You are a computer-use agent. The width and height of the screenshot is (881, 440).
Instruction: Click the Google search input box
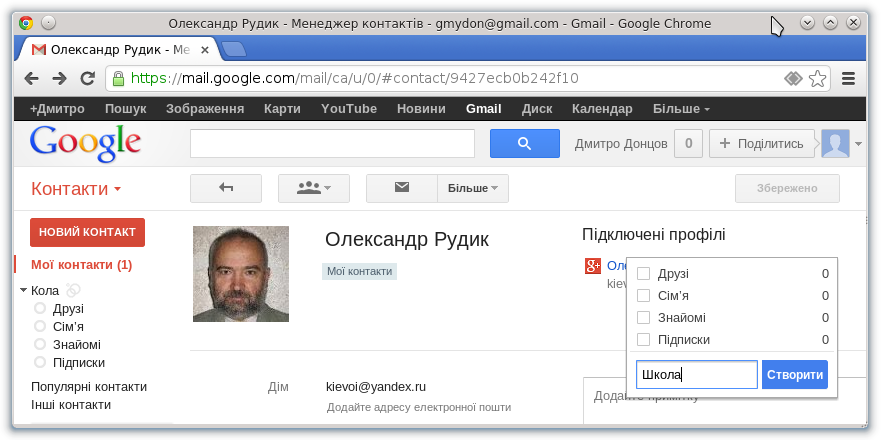(x=333, y=143)
